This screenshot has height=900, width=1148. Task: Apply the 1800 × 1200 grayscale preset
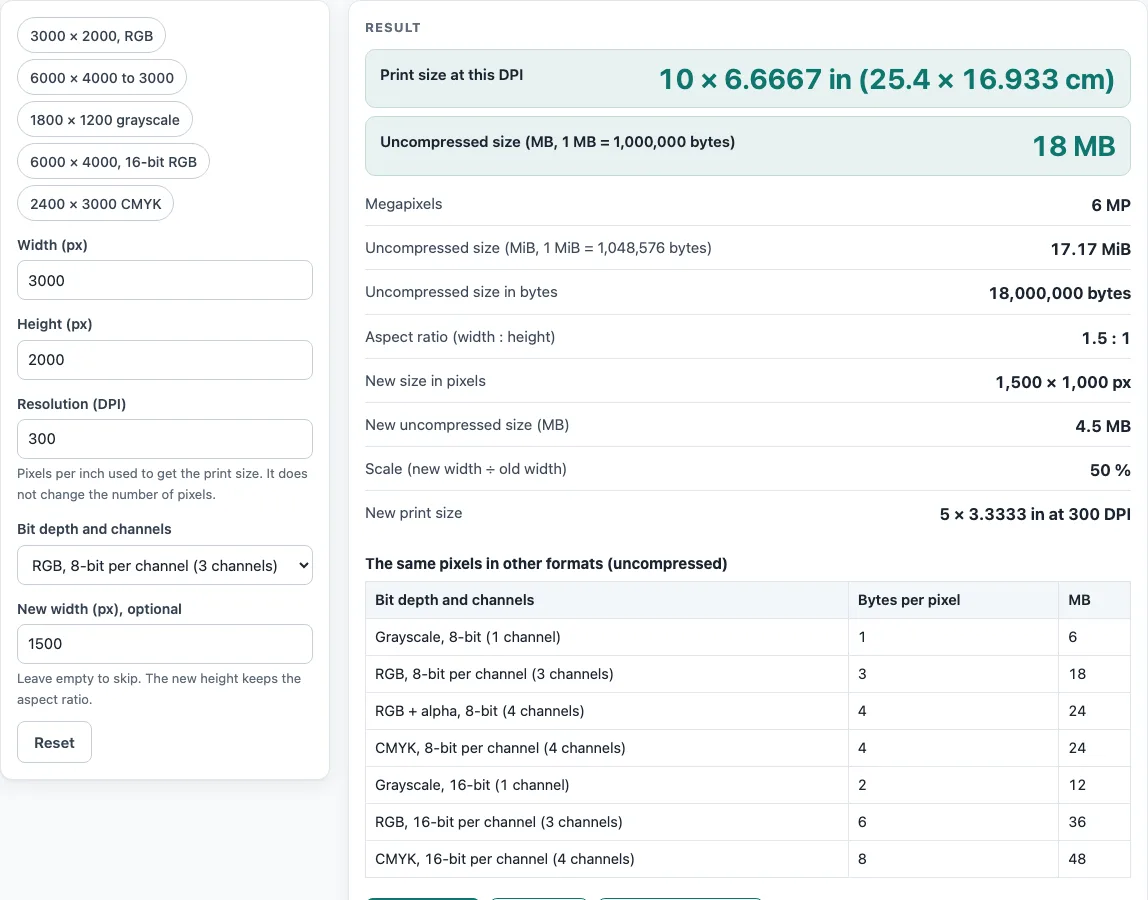point(105,120)
